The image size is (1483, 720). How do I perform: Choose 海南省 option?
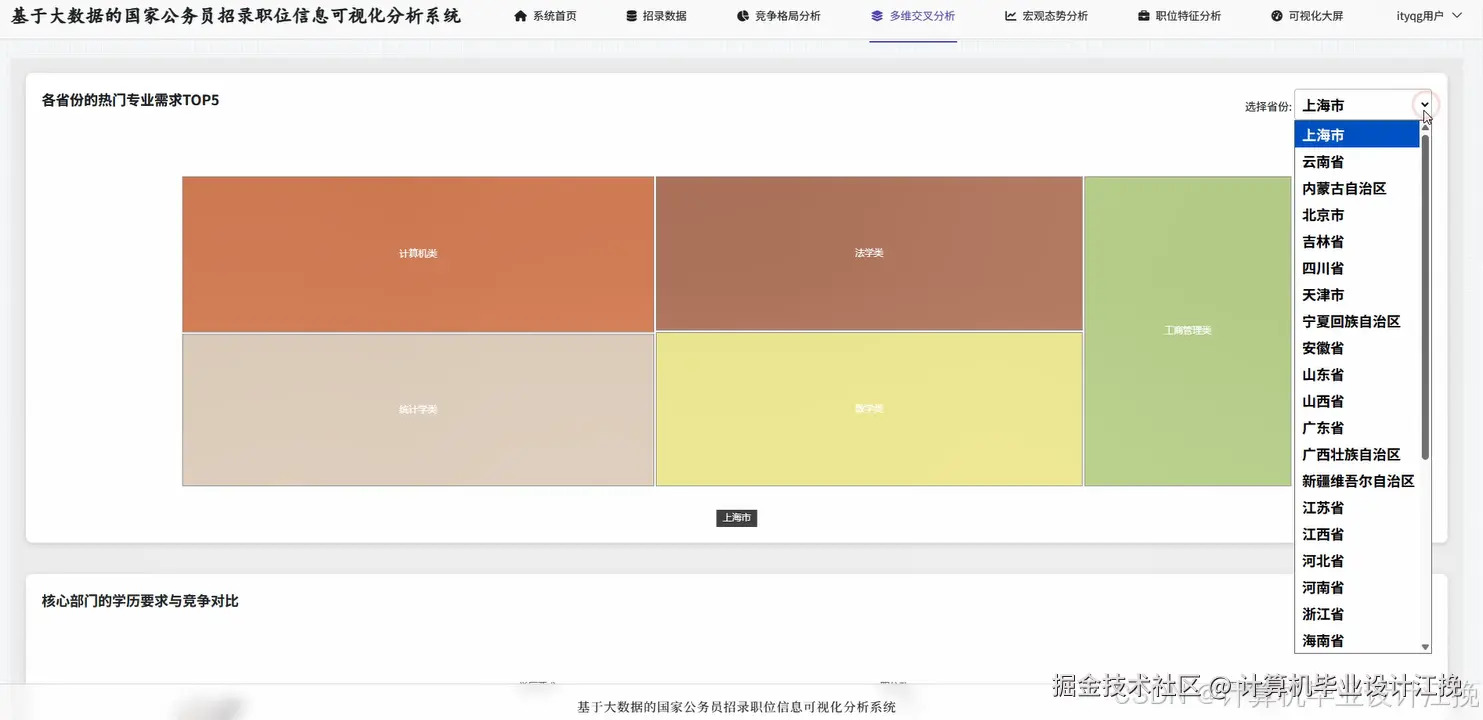pyautogui.click(x=1357, y=640)
